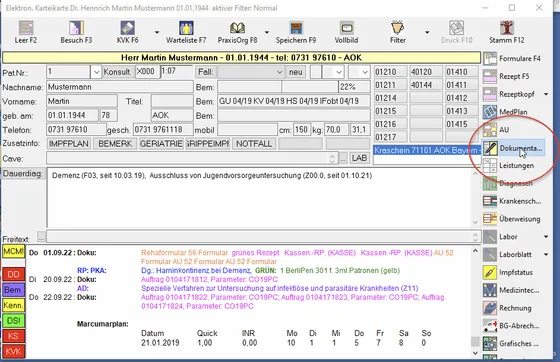Screen dimensions: 560x362
Task: Click the Leer F2 toolbar icon
Action: click(26, 28)
